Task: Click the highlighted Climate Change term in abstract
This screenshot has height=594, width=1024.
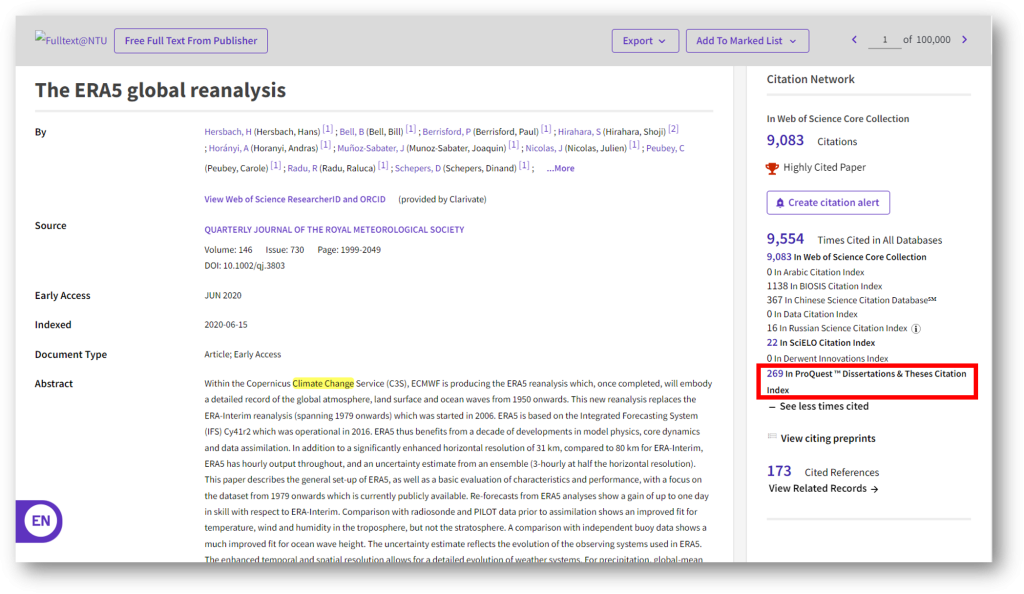Action: [x=323, y=383]
